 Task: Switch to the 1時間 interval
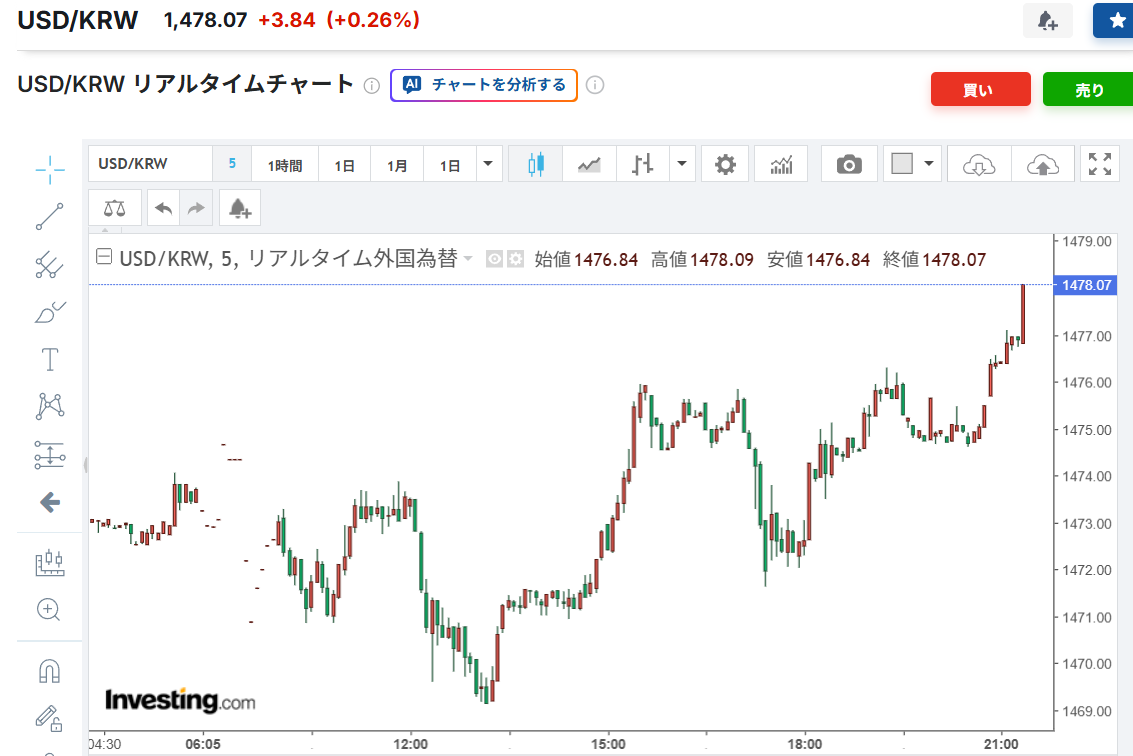[284, 165]
